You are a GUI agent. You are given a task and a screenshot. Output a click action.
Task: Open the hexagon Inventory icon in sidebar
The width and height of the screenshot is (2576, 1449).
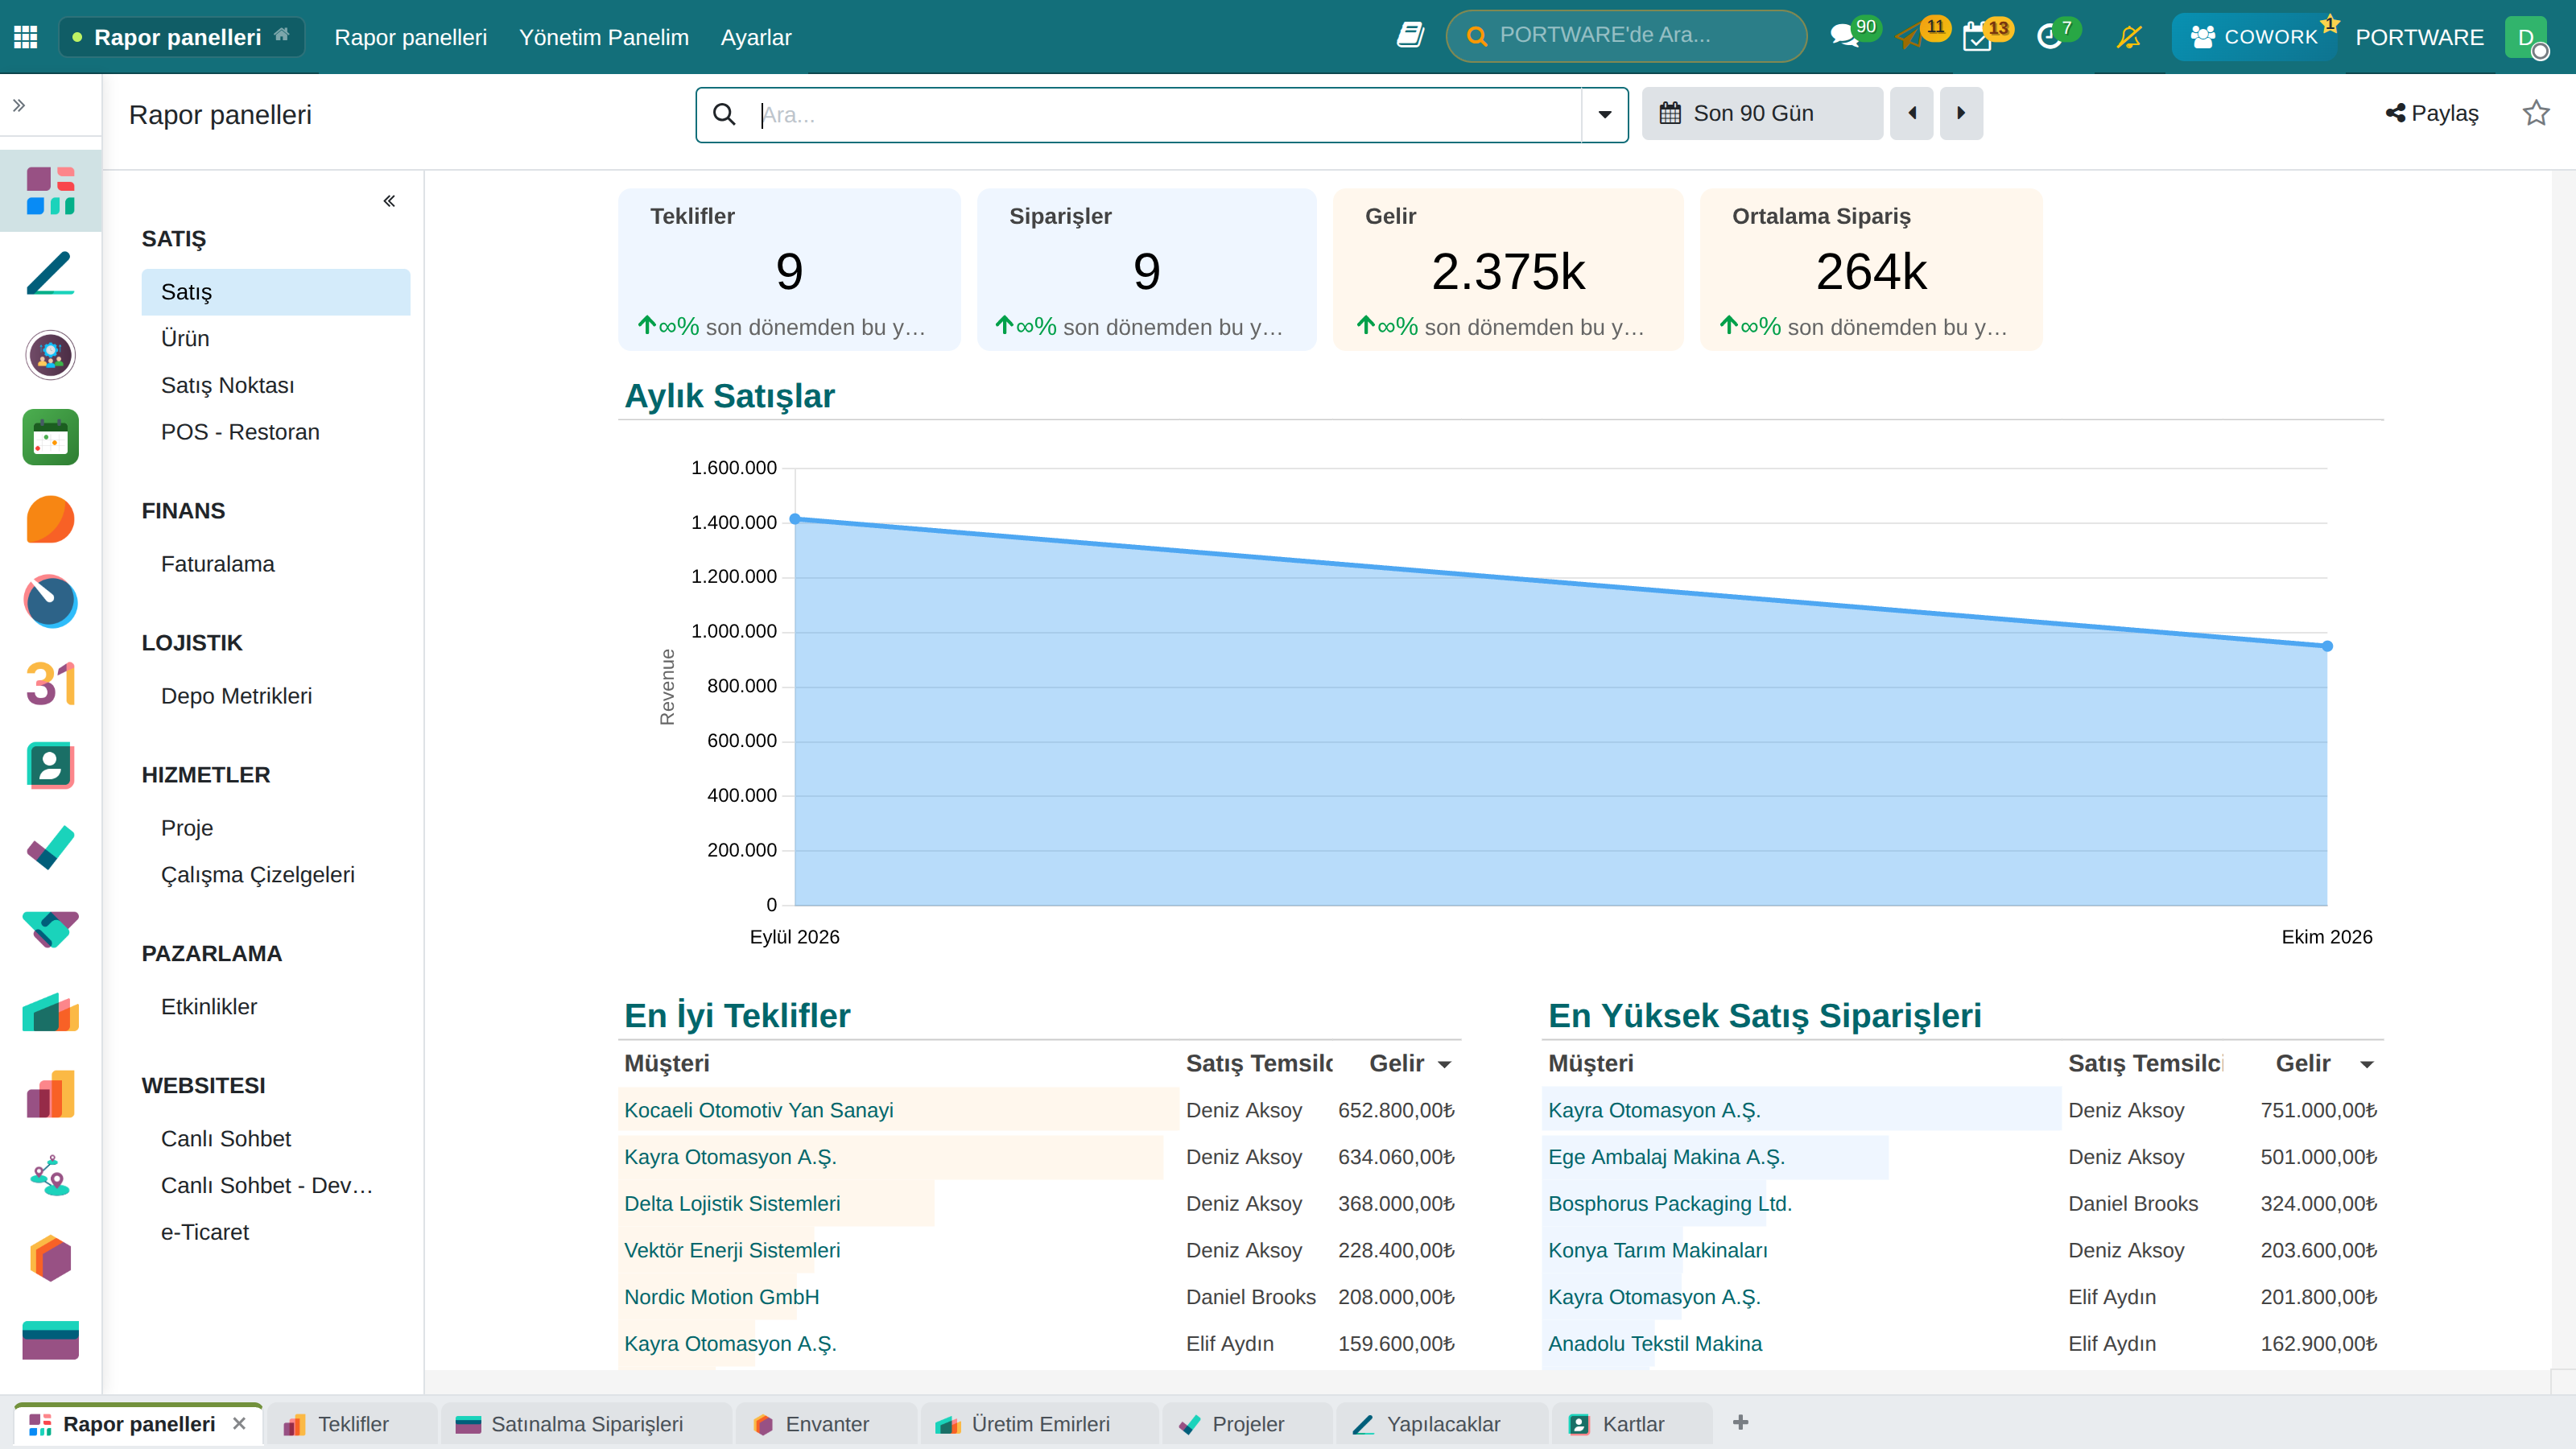click(x=50, y=1258)
